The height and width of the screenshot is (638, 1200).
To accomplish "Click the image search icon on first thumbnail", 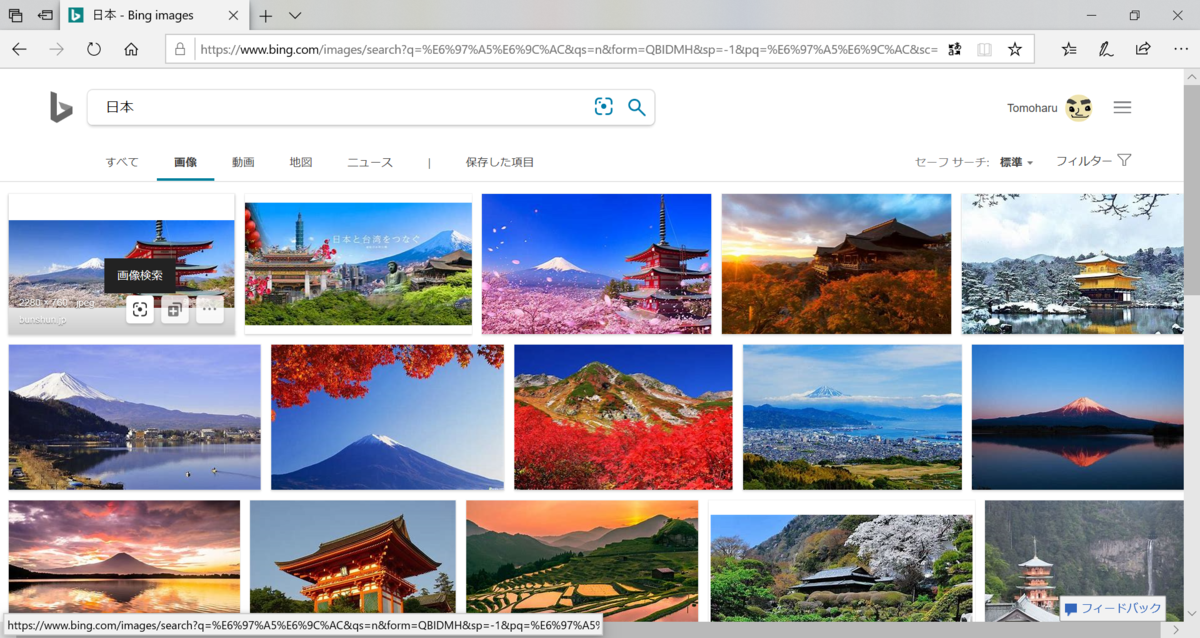I will point(140,310).
